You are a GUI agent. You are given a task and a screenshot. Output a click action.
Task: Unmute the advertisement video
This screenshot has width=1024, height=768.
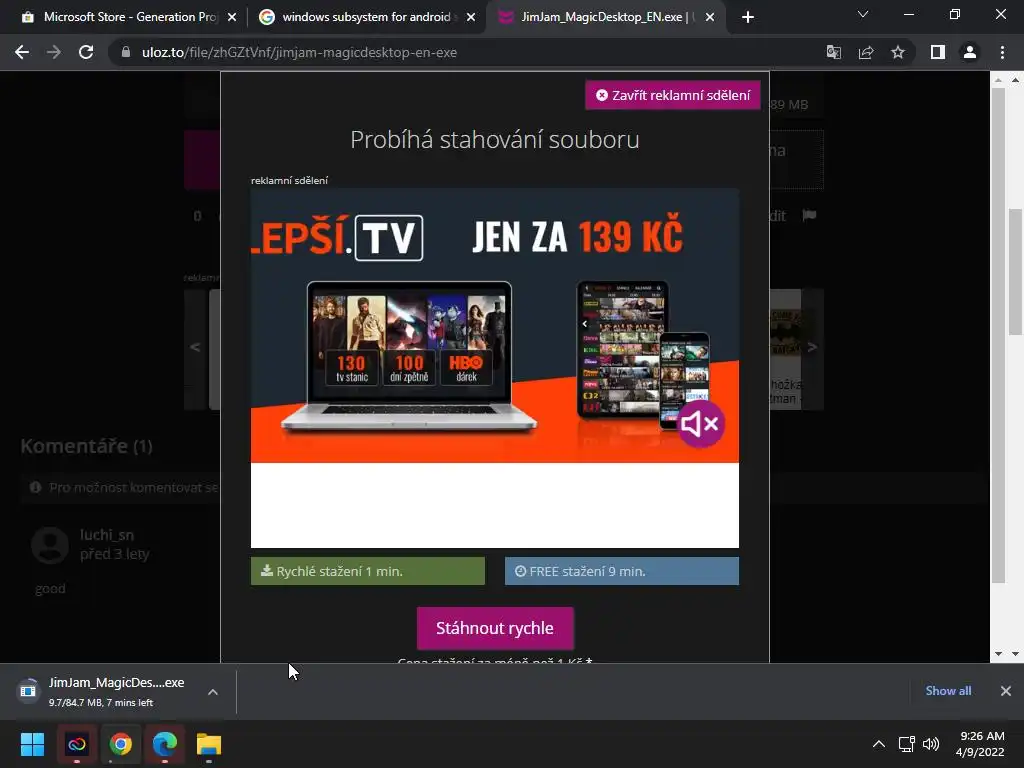[700, 424]
